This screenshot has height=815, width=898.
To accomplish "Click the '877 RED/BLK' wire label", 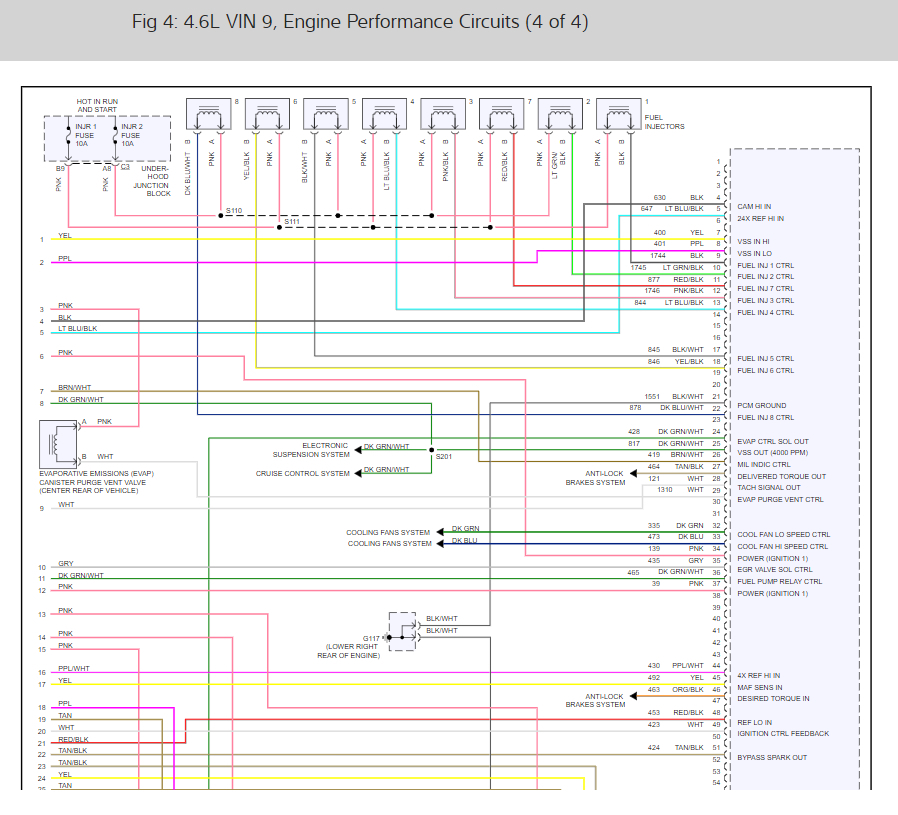I will pyautogui.click(x=675, y=279).
